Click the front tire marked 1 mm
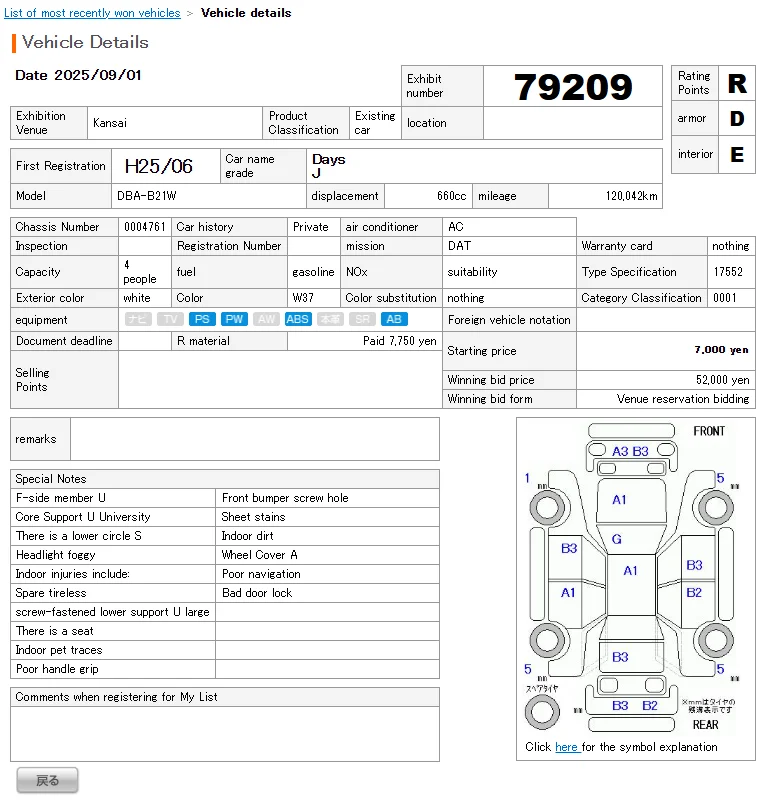This screenshot has height=807, width=757. tap(547, 507)
